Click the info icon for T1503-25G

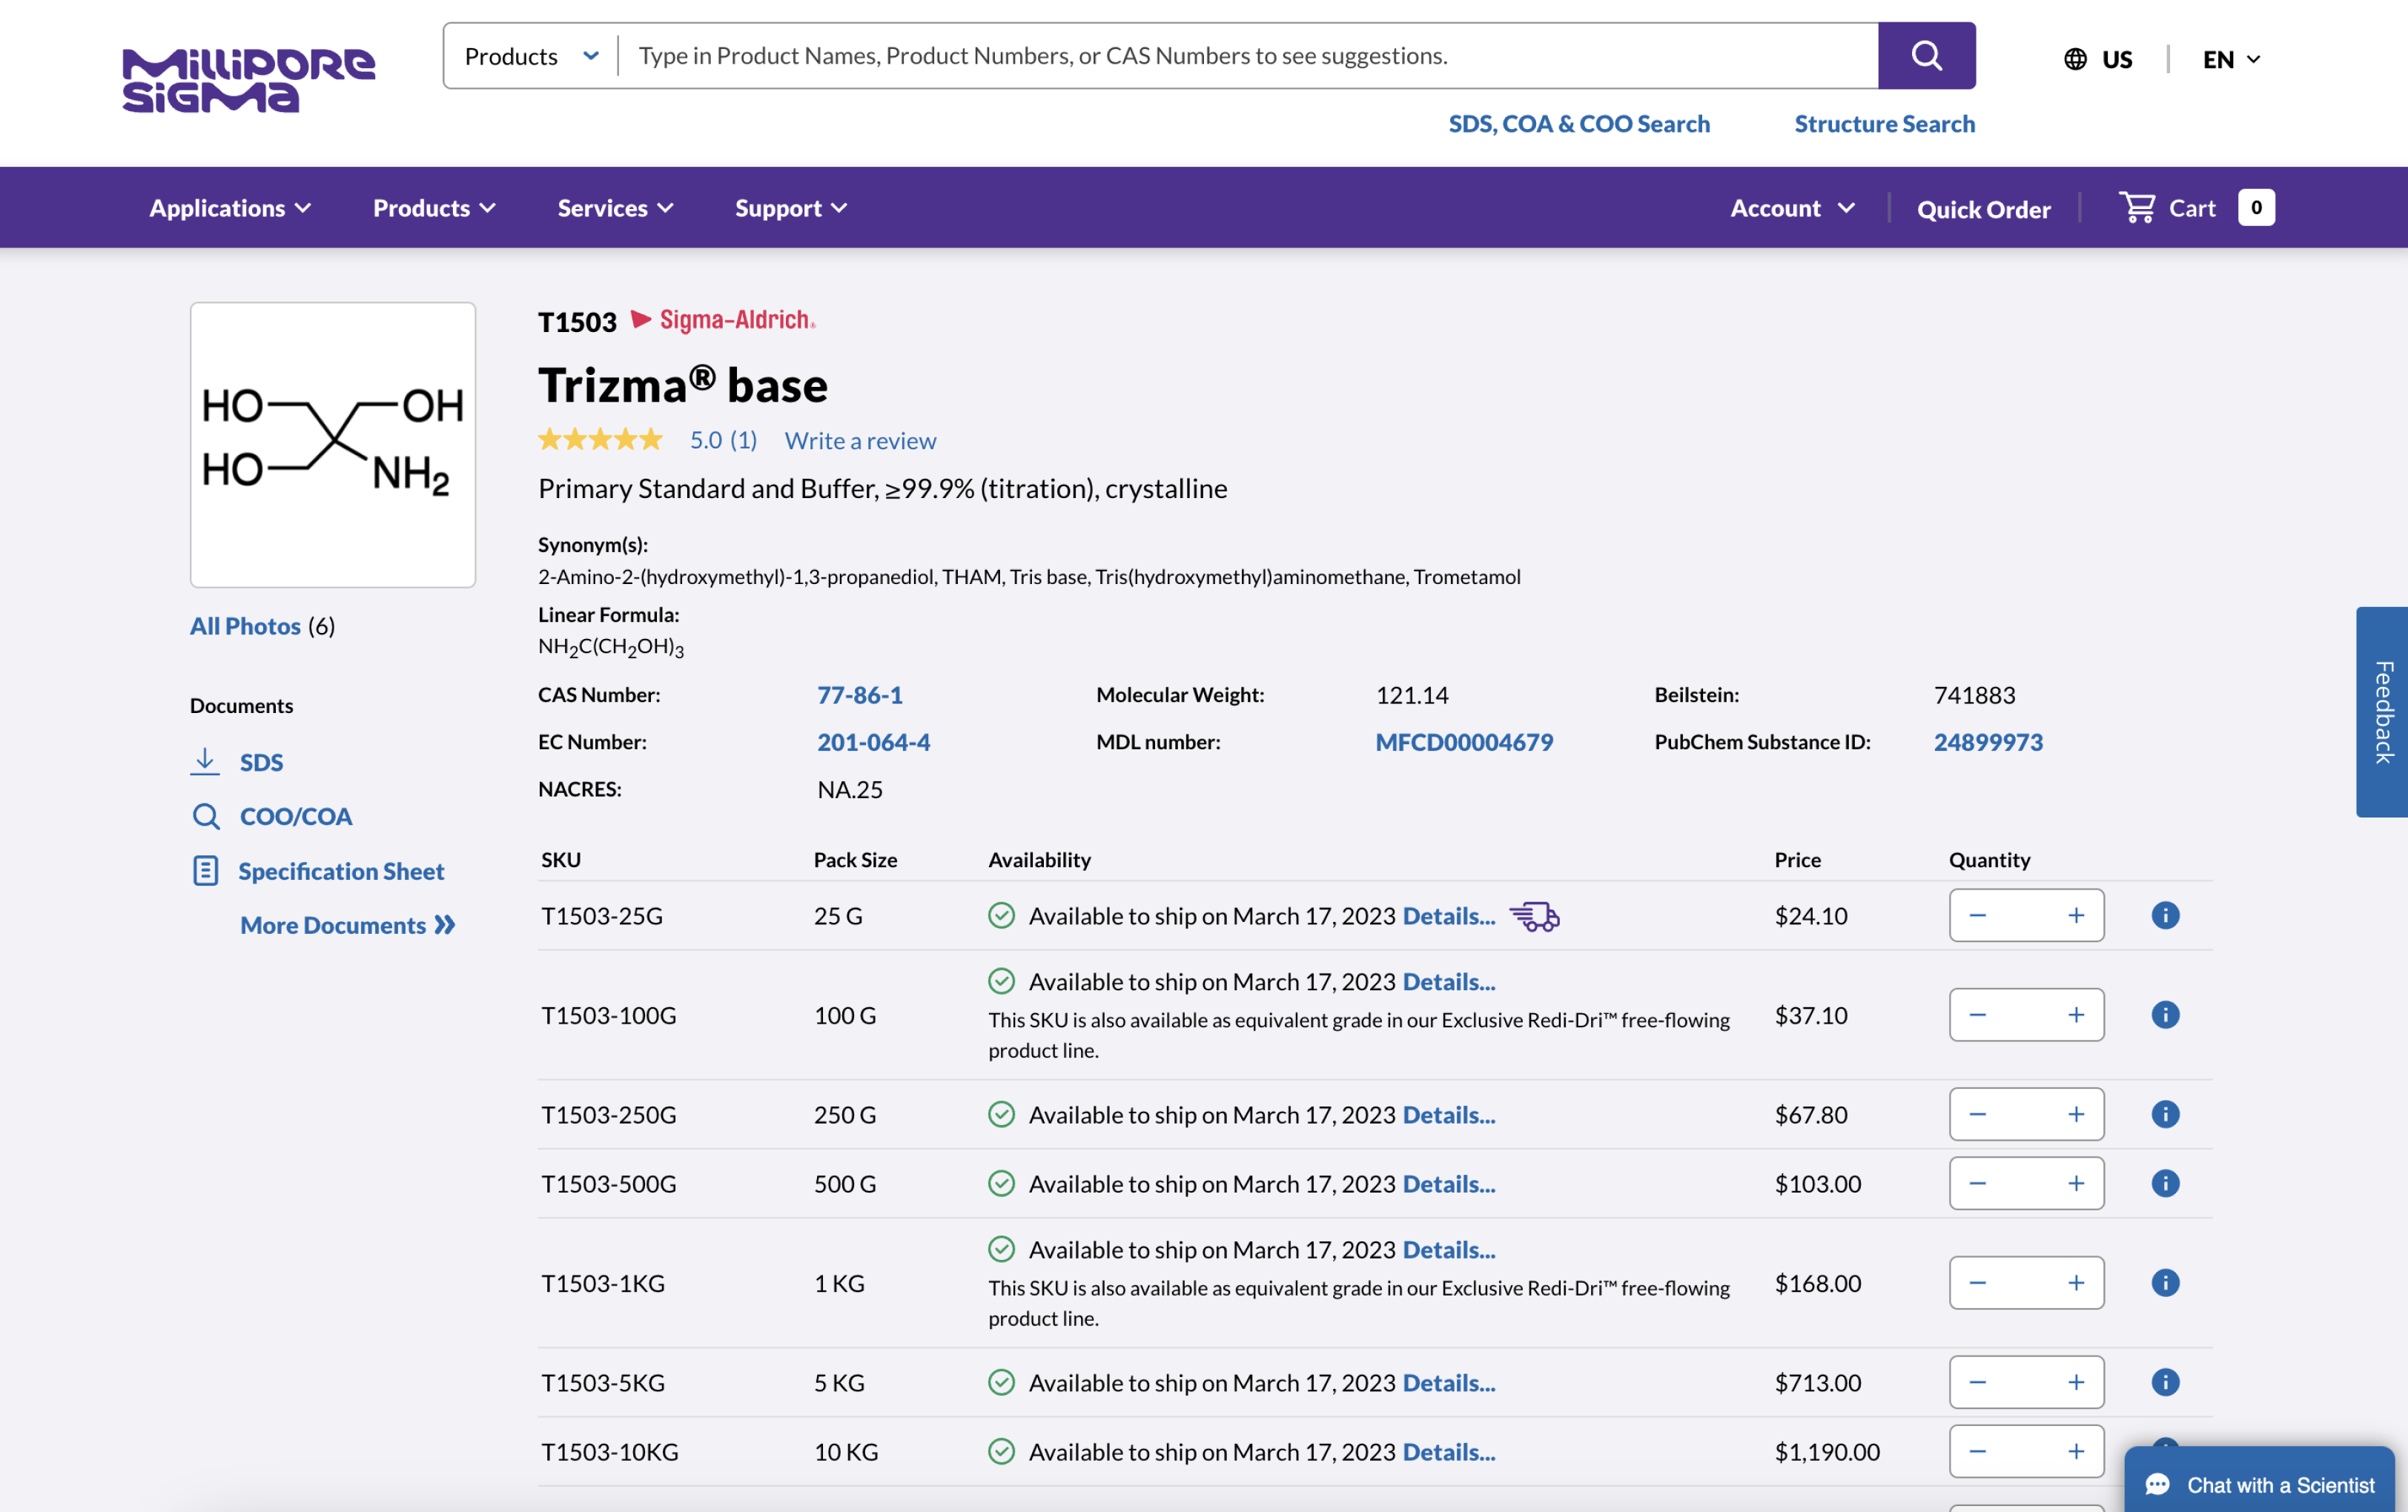pos(2165,915)
